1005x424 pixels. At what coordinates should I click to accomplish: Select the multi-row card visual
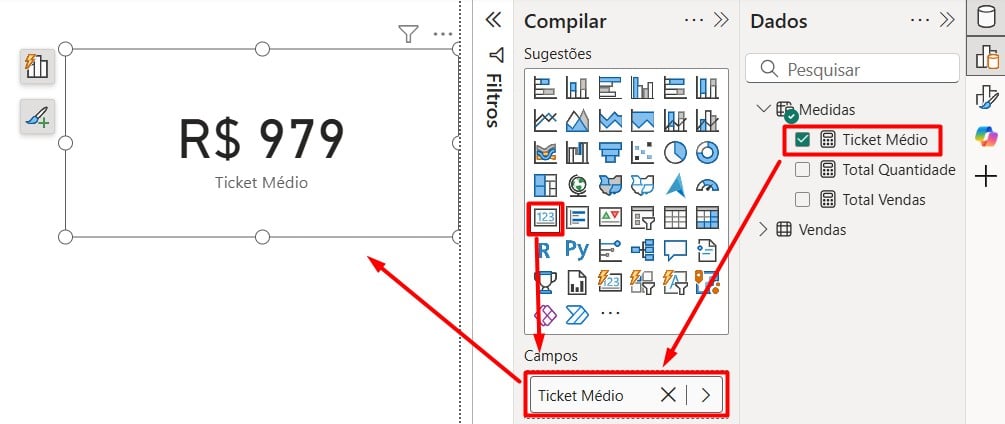pyautogui.click(x=577, y=218)
